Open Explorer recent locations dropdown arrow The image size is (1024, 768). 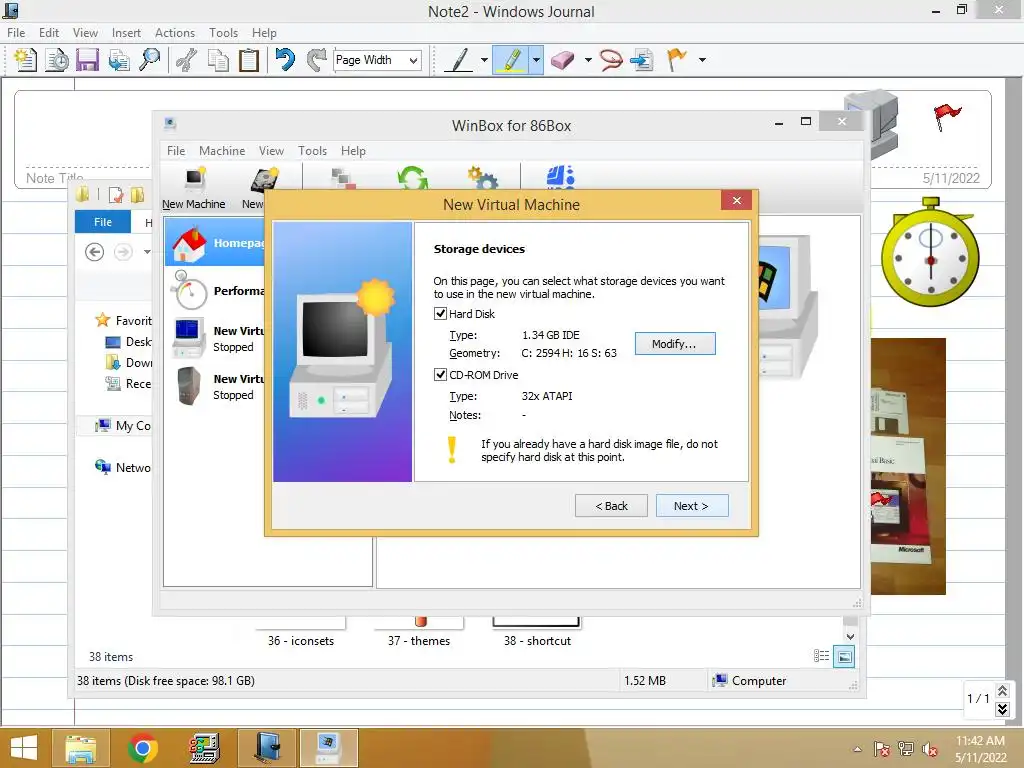[x=147, y=252]
